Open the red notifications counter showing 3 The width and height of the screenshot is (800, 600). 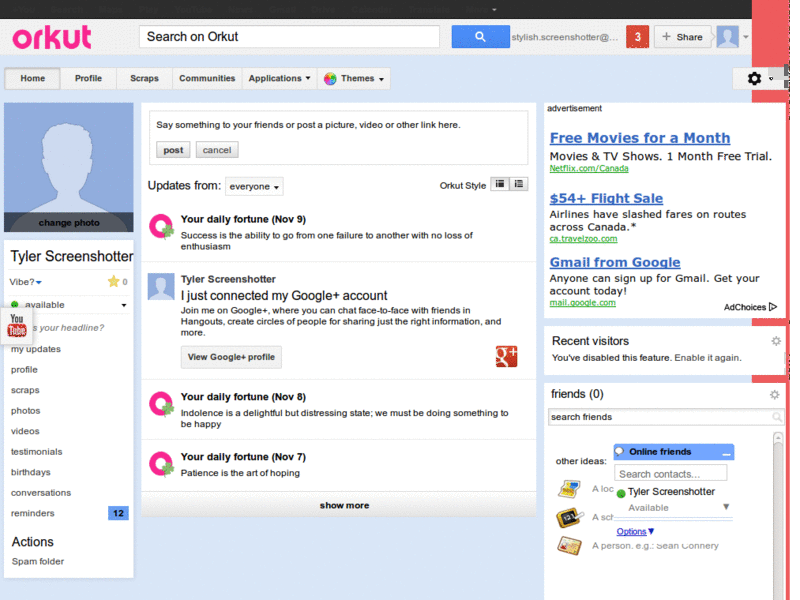(x=637, y=37)
